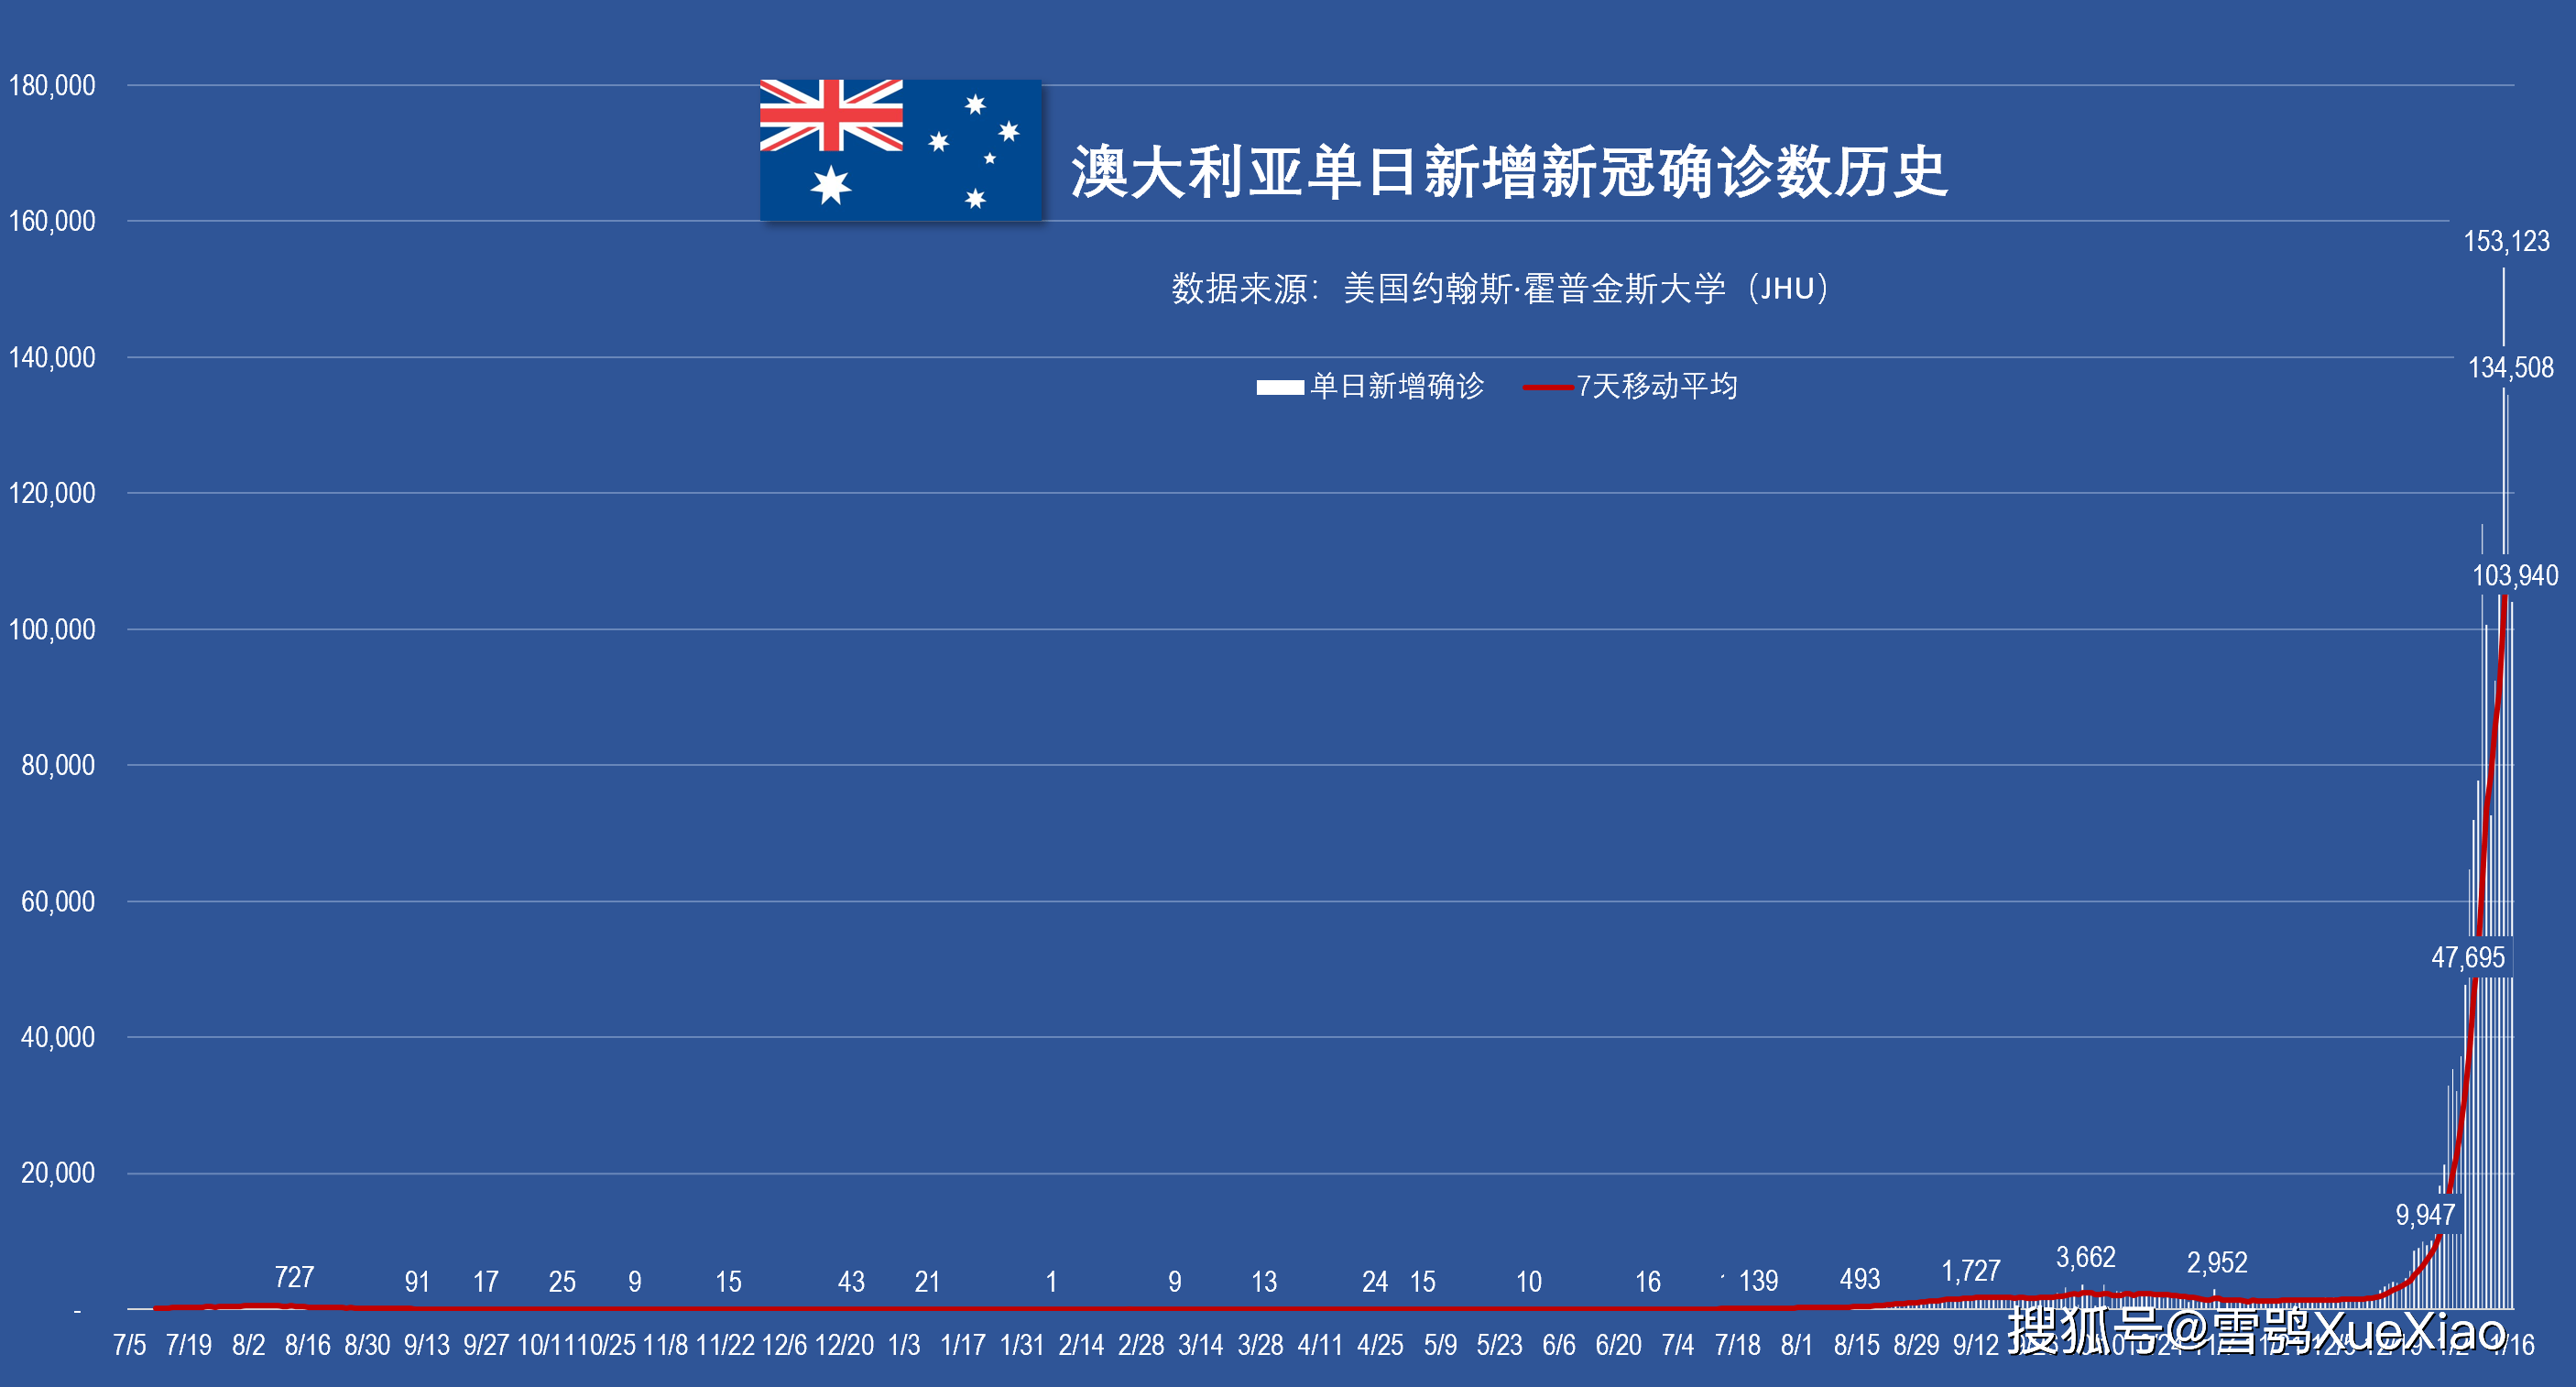Click the x-axis date 3/28
Screen dimensions: 2576x1387
(x=1261, y=1345)
